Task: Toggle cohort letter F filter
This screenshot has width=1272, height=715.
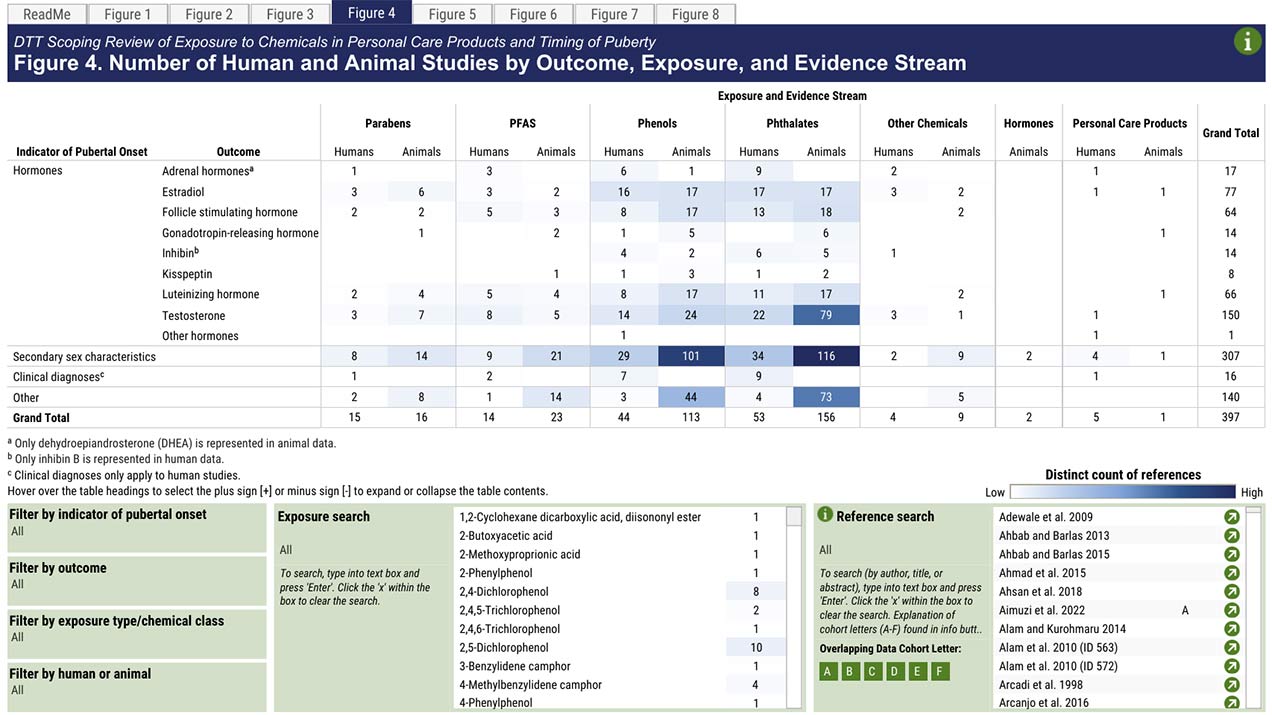Action: (938, 671)
